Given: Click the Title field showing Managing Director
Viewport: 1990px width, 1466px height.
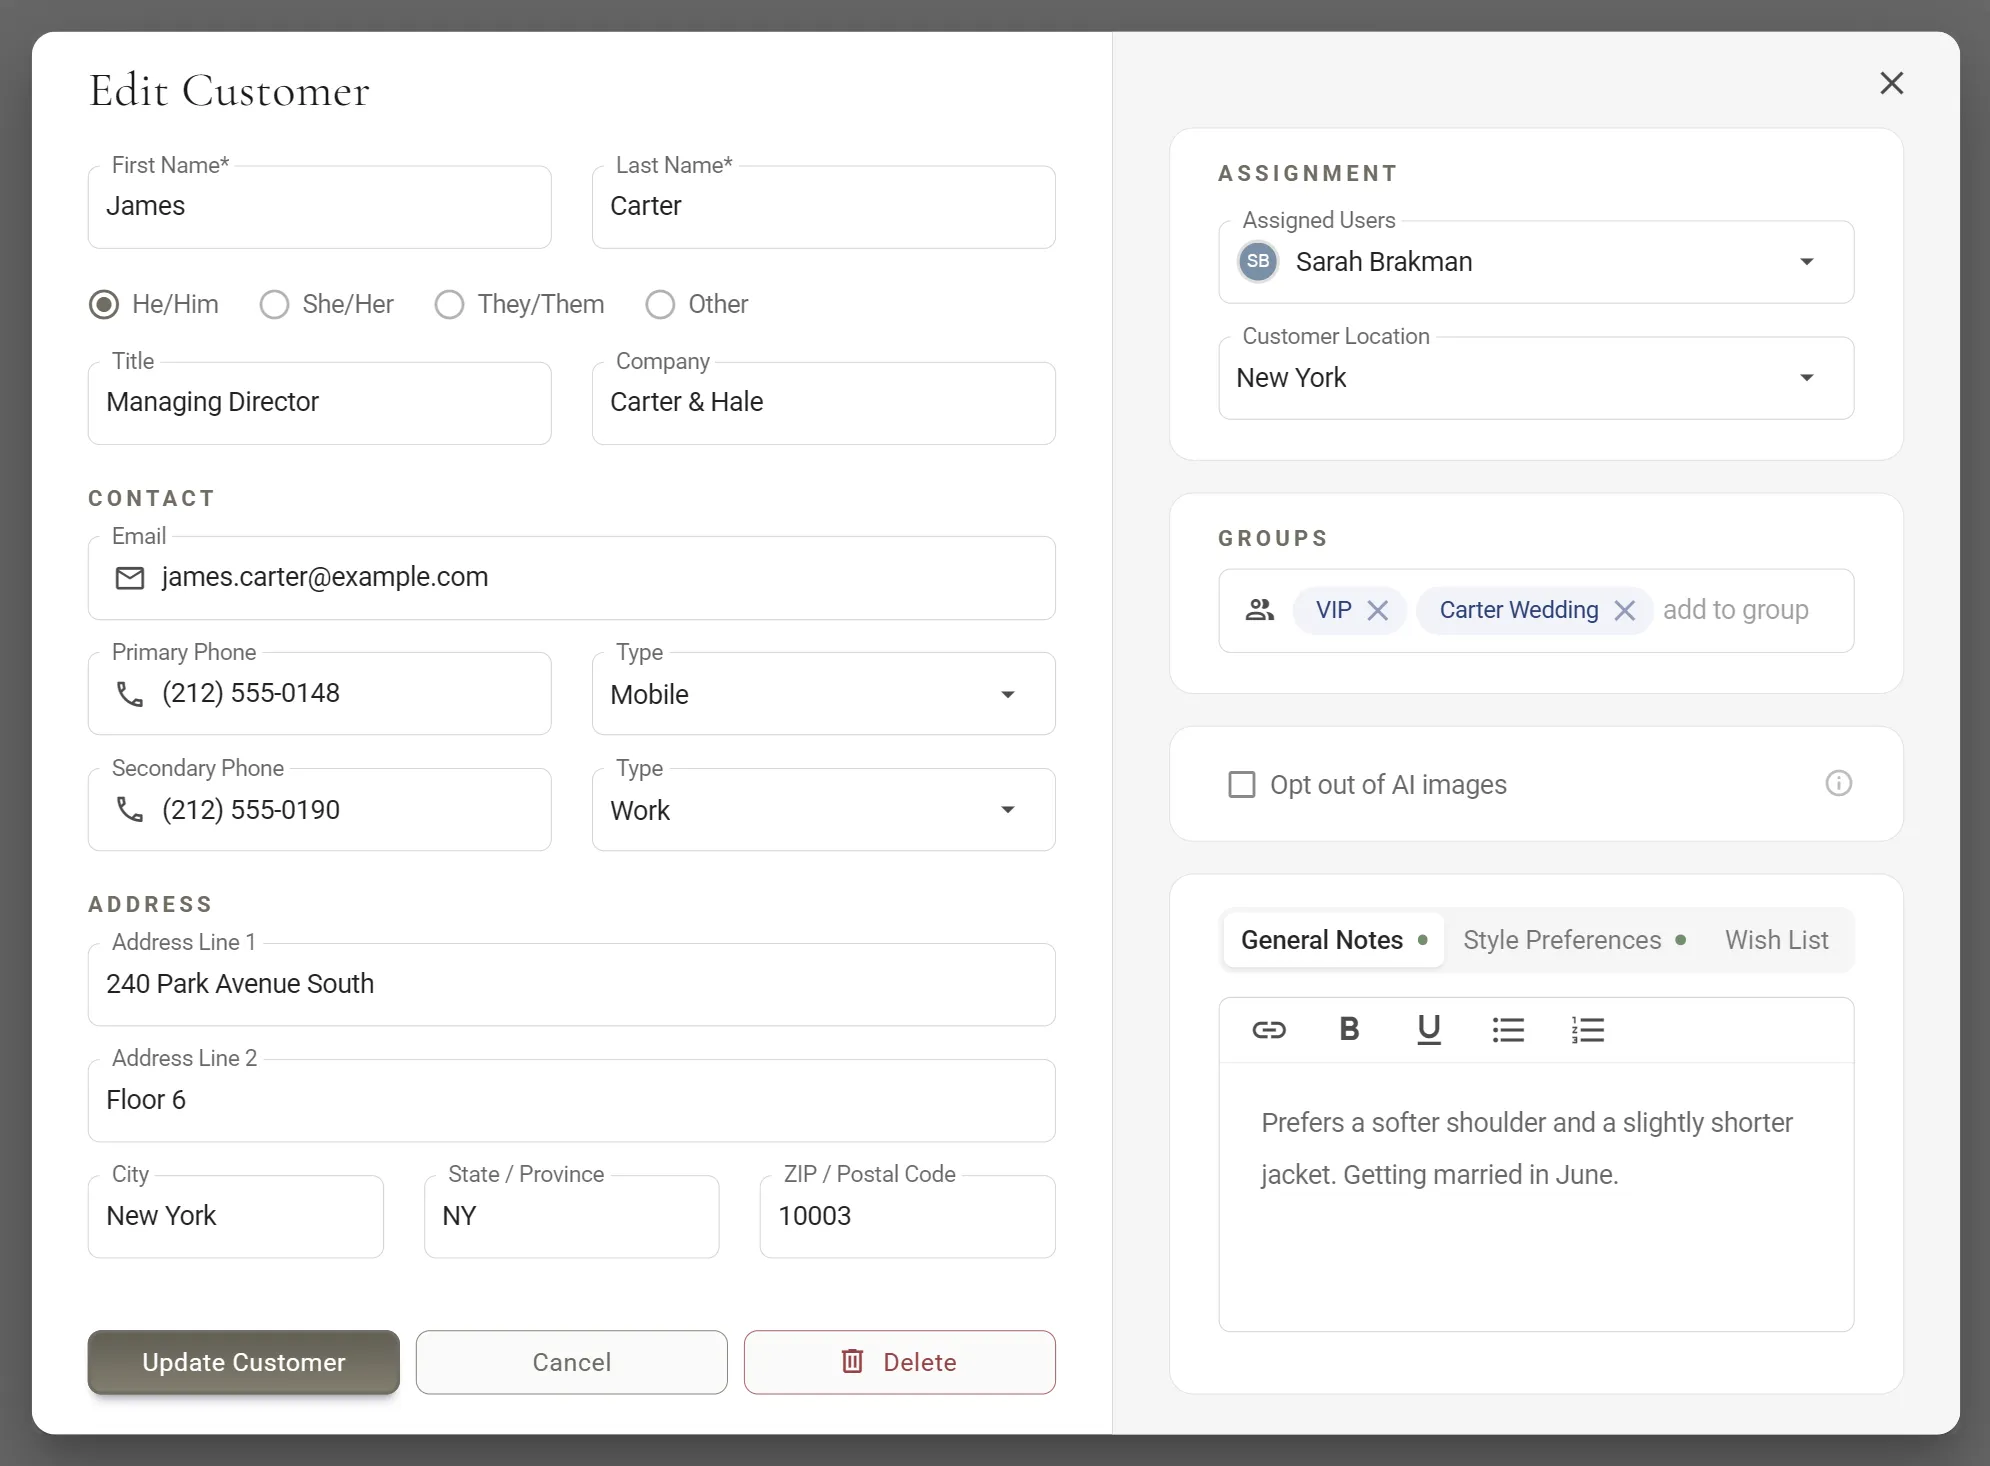Looking at the screenshot, I should [x=319, y=403].
